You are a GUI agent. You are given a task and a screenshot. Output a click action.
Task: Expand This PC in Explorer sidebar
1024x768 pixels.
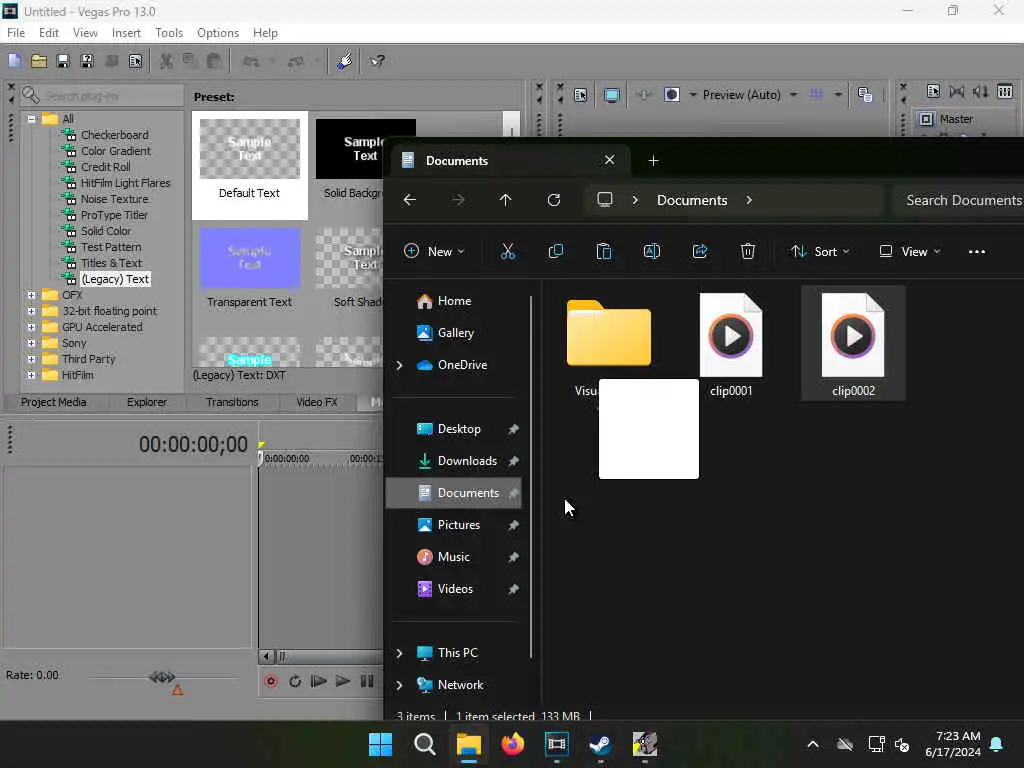(399, 653)
